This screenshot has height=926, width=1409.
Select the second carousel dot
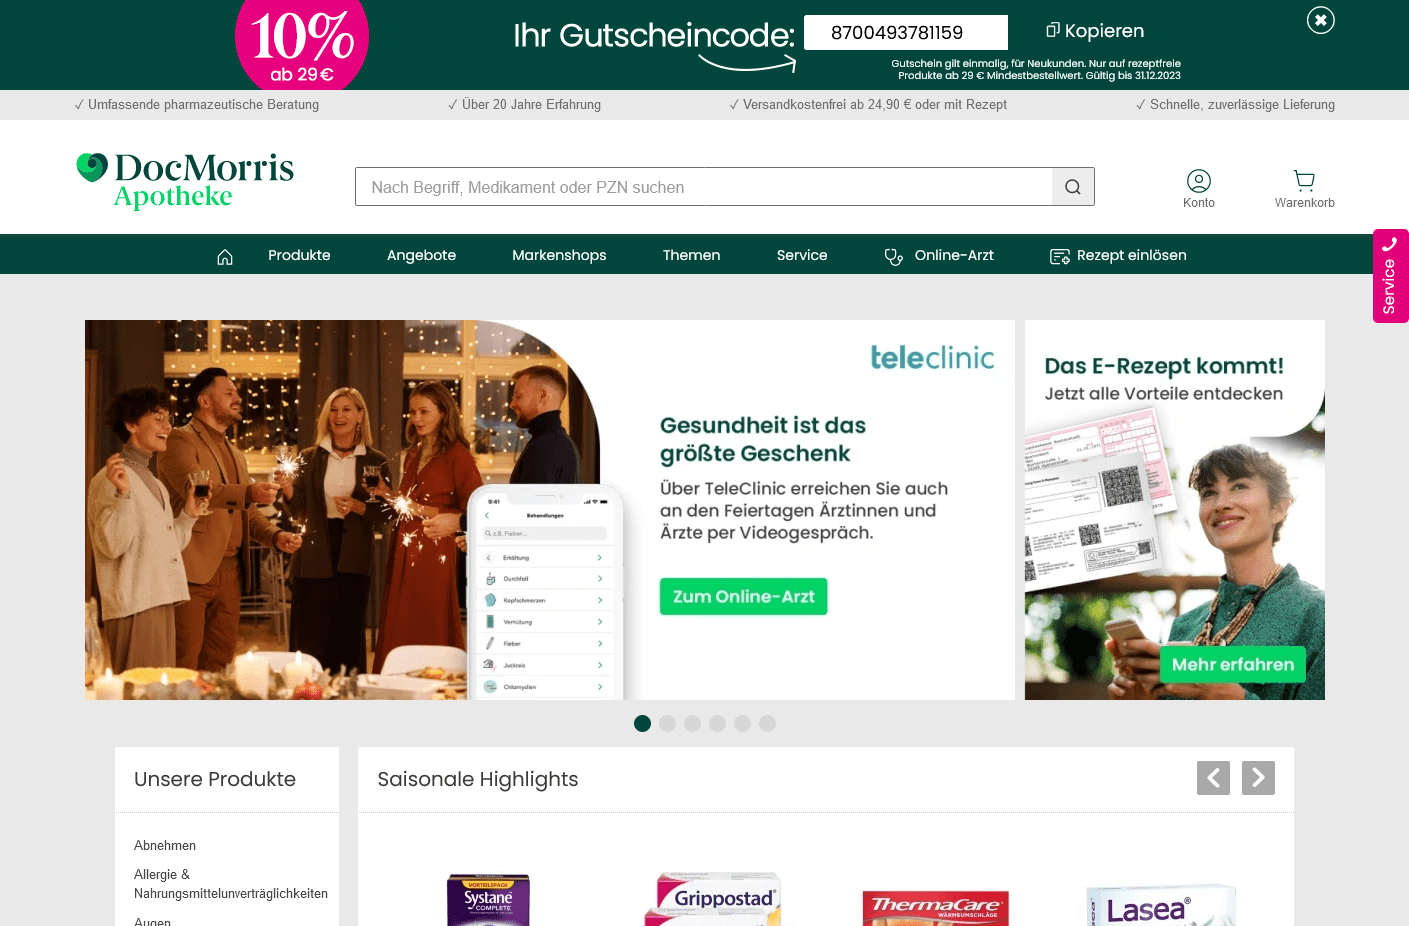(667, 723)
